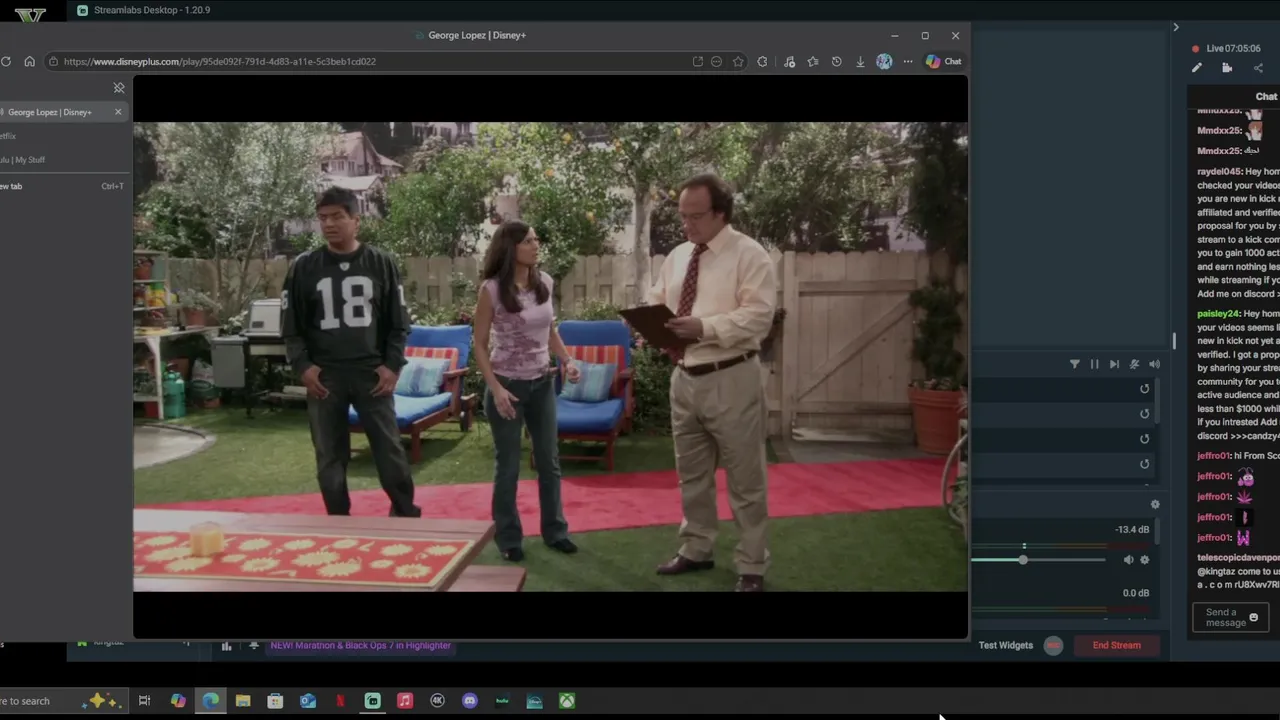Open File Explorer from the taskbar
Screen dimensions: 1280x720
pos(243,701)
